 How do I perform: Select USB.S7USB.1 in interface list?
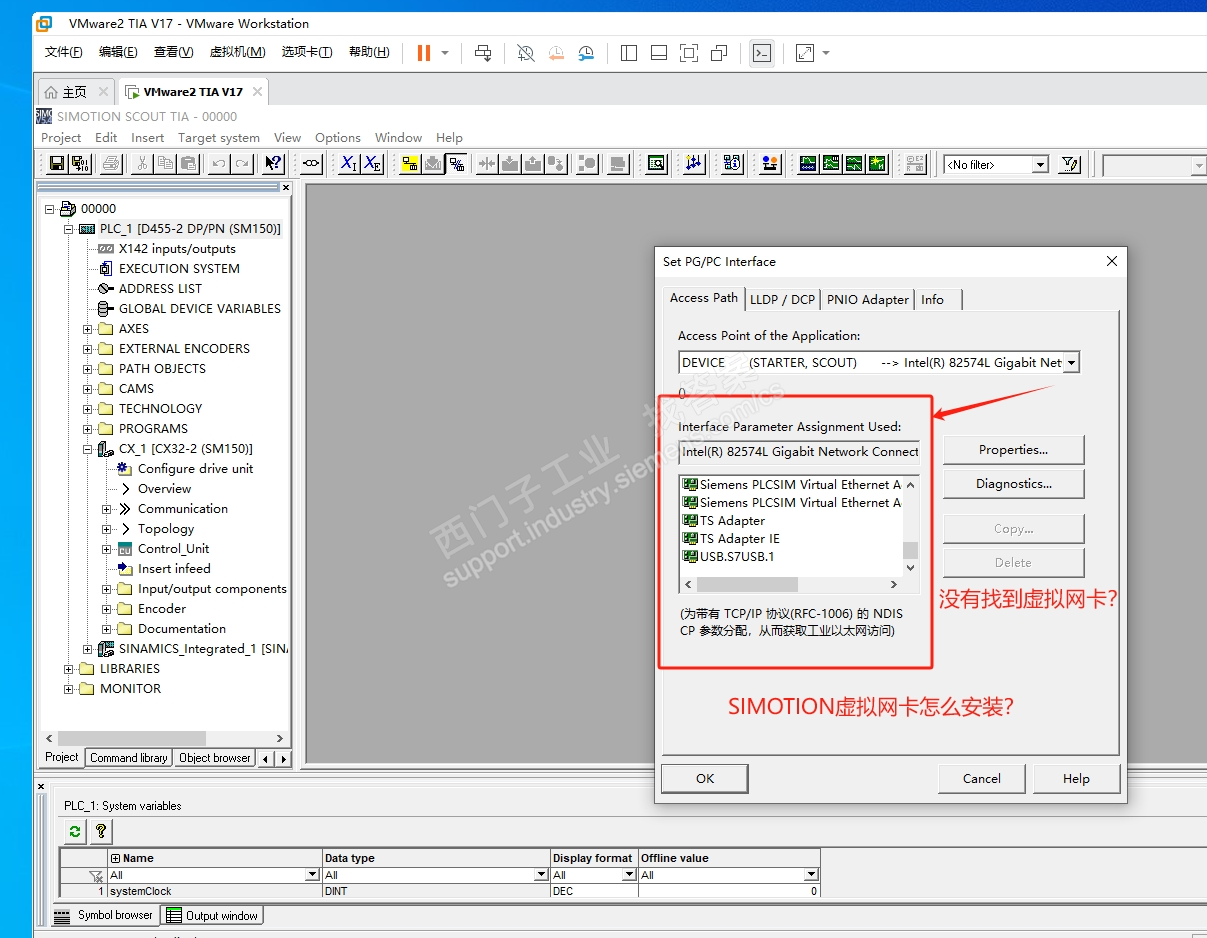[737, 557]
